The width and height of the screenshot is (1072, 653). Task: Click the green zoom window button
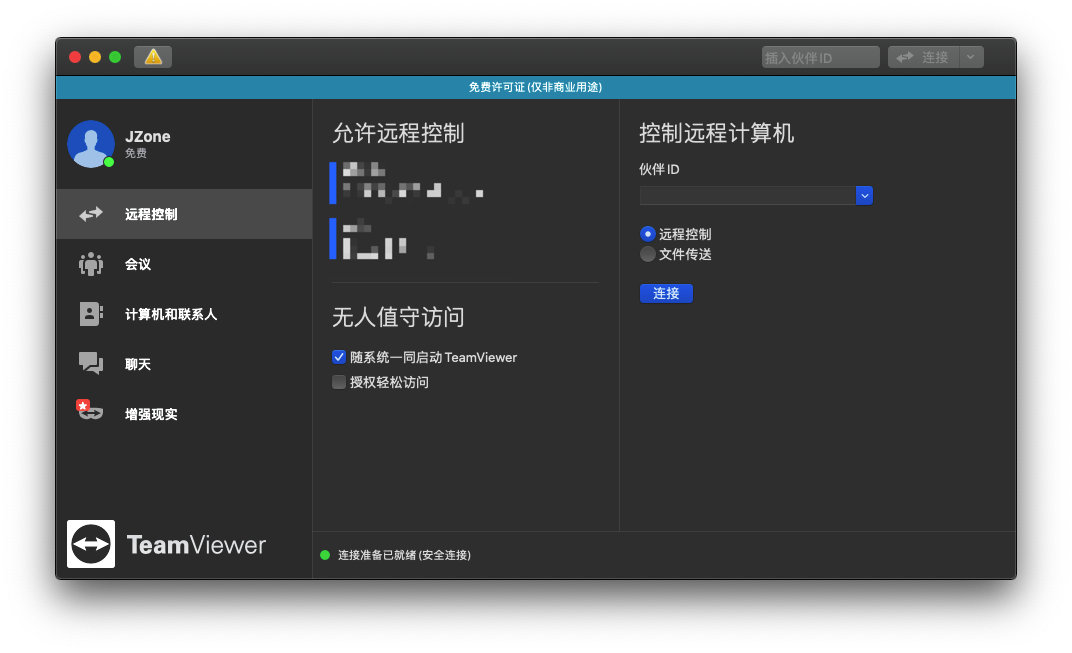coord(115,57)
